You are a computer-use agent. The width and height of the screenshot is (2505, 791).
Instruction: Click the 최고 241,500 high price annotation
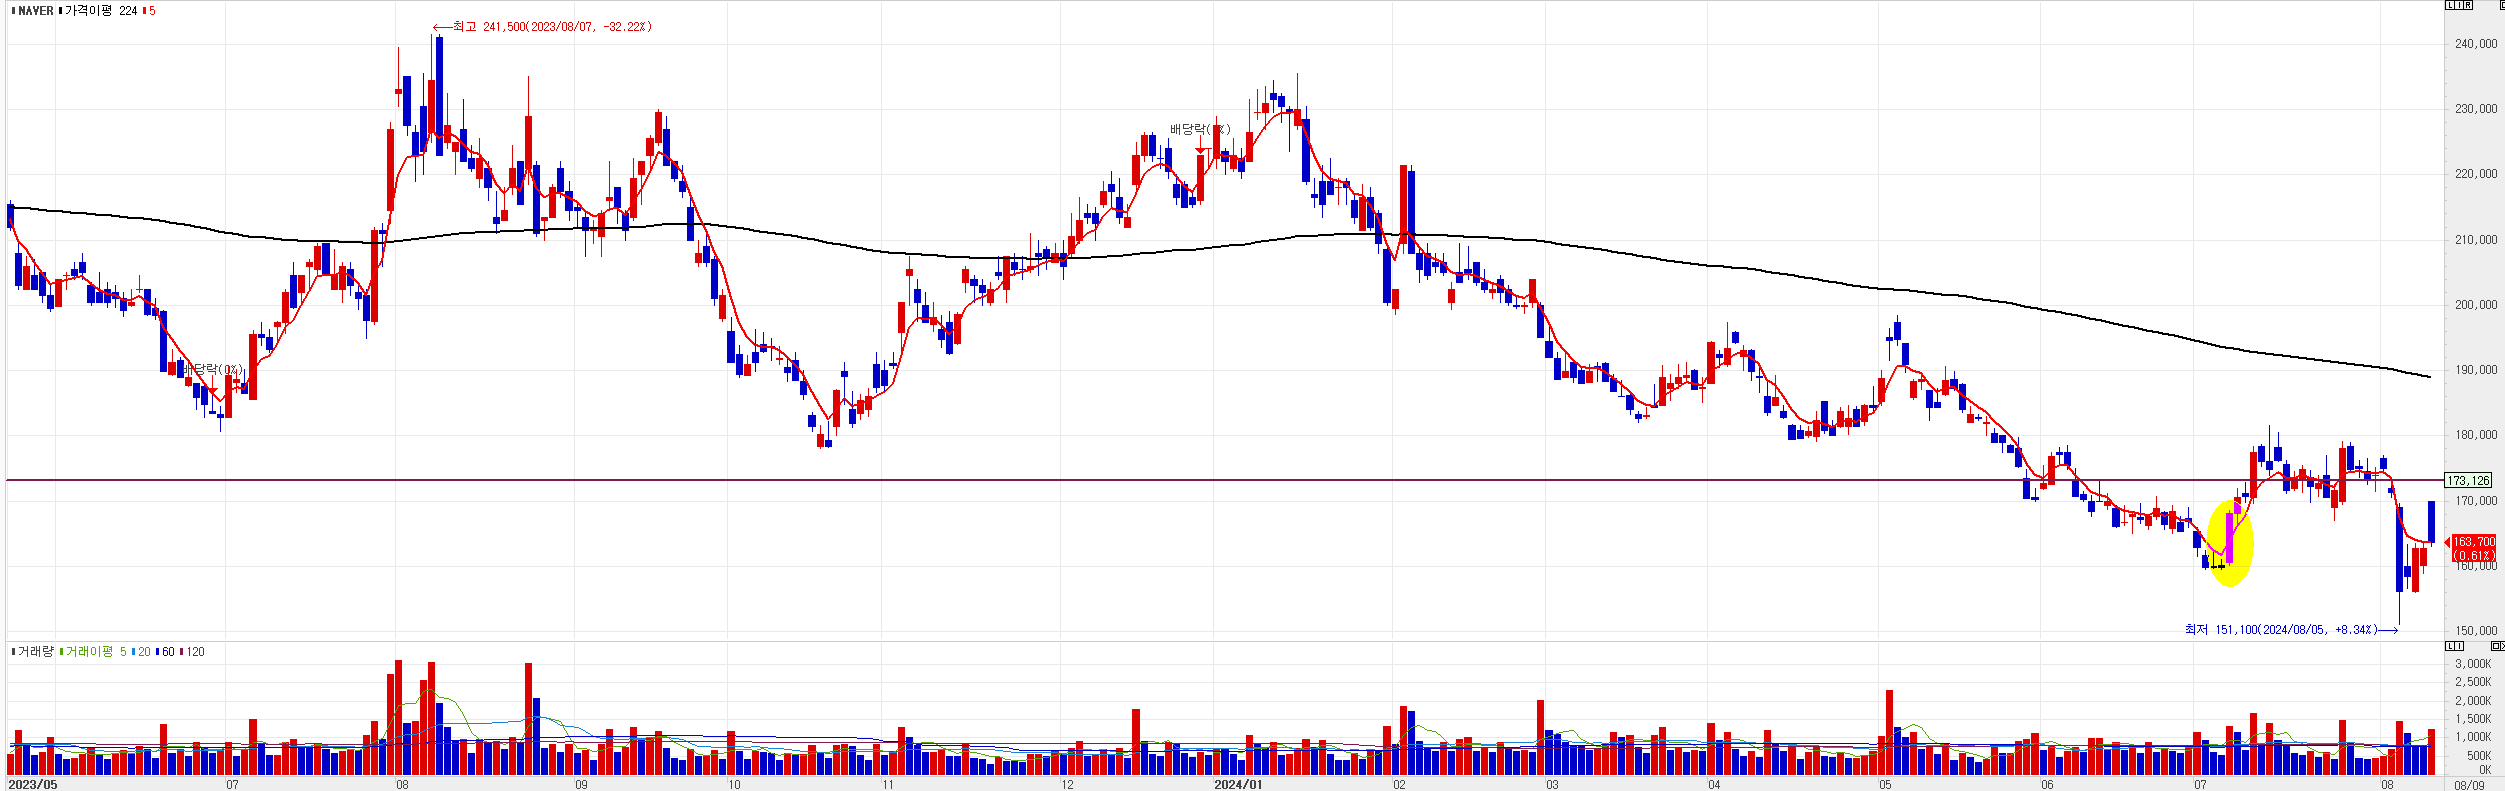click(x=542, y=27)
